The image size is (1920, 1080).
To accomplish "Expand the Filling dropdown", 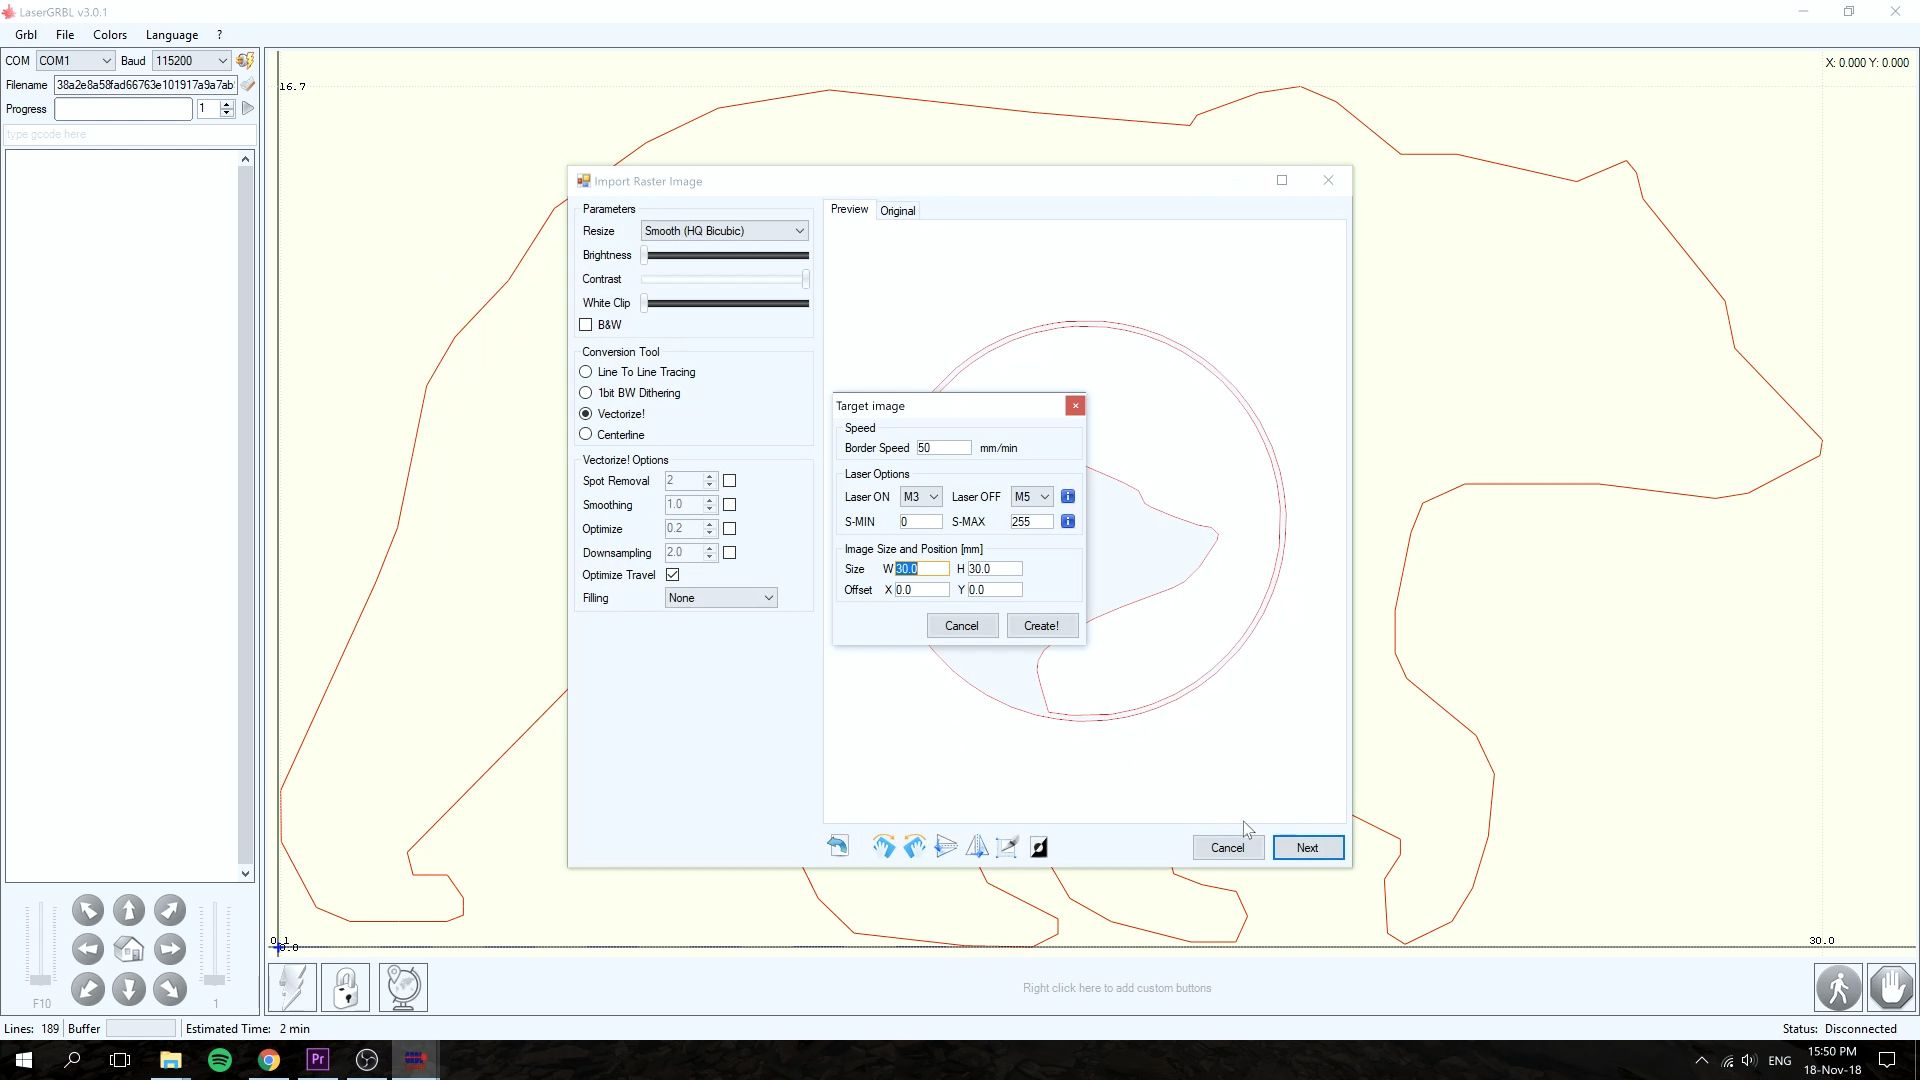I will (720, 598).
